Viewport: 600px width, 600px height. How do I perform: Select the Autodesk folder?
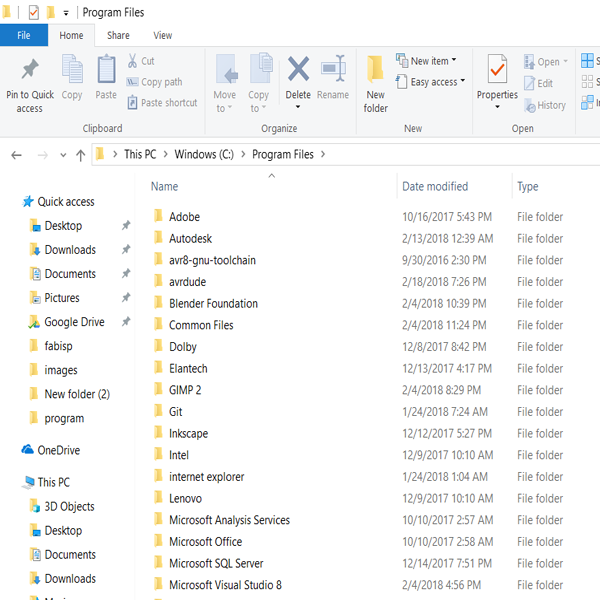click(x=190, y=238)
